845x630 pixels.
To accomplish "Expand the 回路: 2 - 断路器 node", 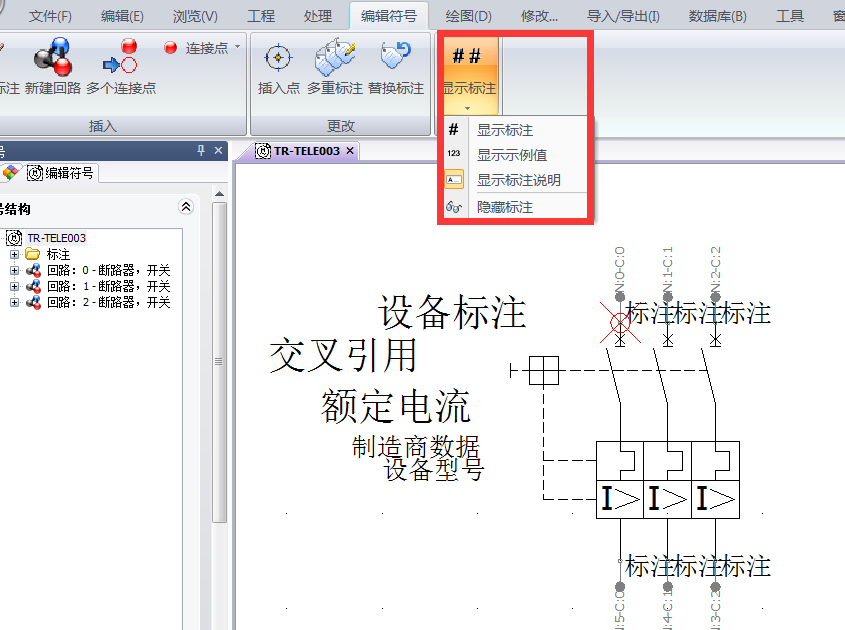I will 14,302.
